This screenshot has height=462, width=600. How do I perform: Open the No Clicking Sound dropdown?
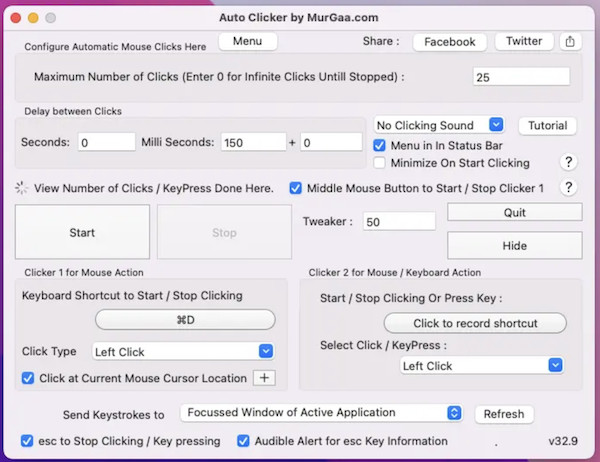point(439,125)
